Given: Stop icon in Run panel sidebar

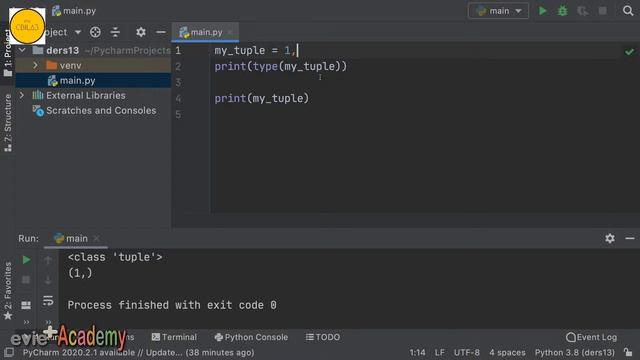Looking at the screenshot, I should point(26,280).
